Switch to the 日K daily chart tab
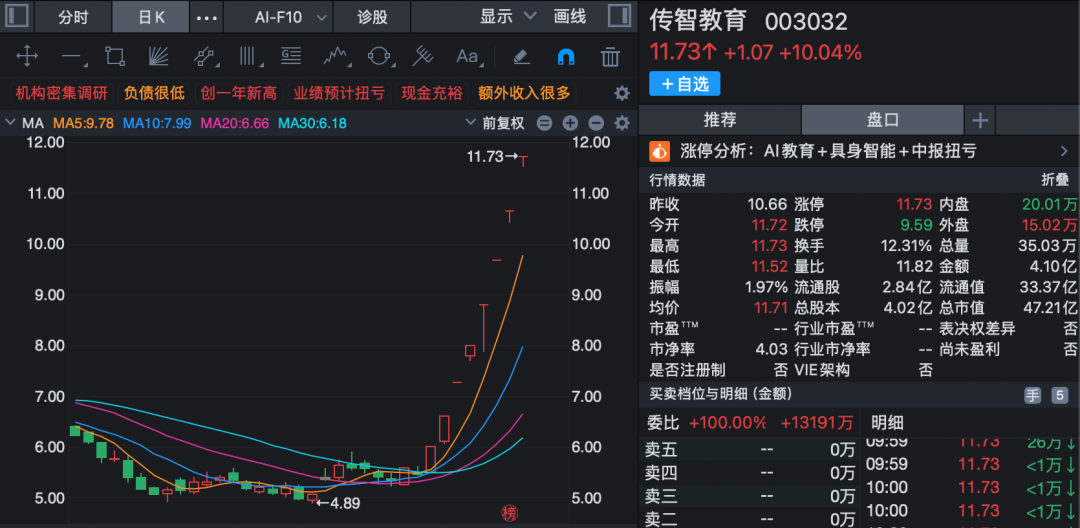 click(x=151, y=17)
